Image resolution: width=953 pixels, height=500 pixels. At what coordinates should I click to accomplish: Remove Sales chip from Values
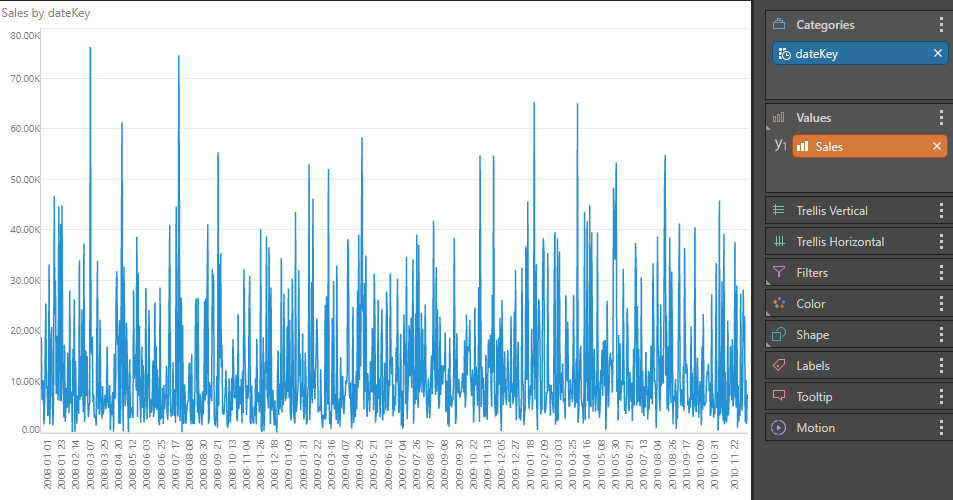click(937, 147)
